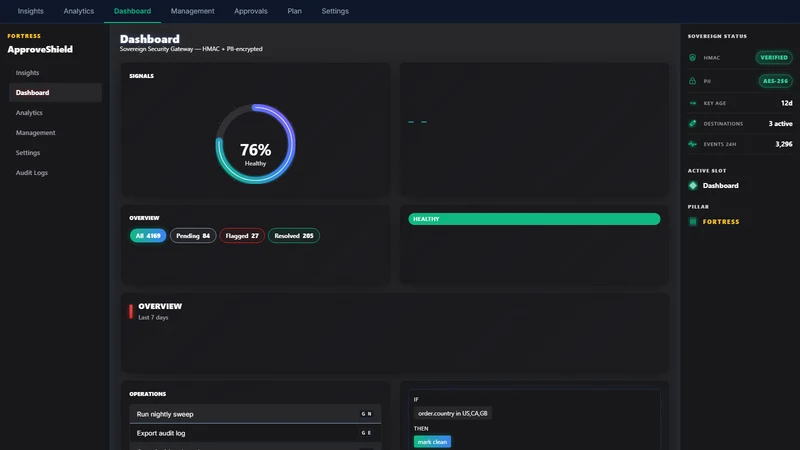Open the Settings top tab
This screenshot has width=800, height=450.
(335, 11)
